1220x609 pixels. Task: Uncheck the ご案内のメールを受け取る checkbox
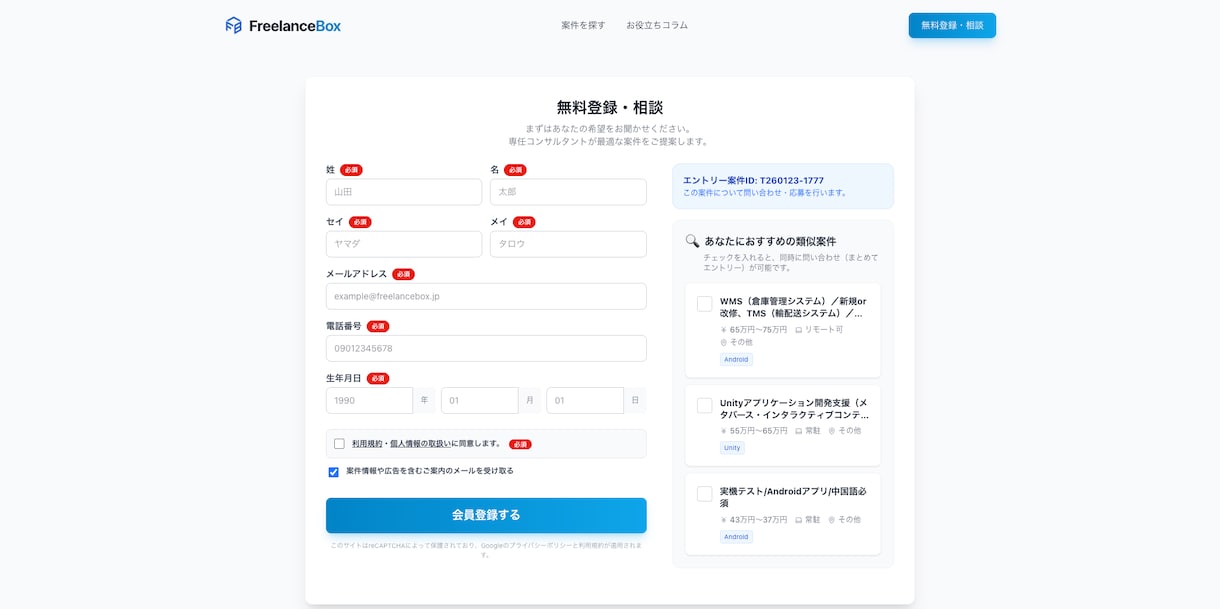pos(334,472)
